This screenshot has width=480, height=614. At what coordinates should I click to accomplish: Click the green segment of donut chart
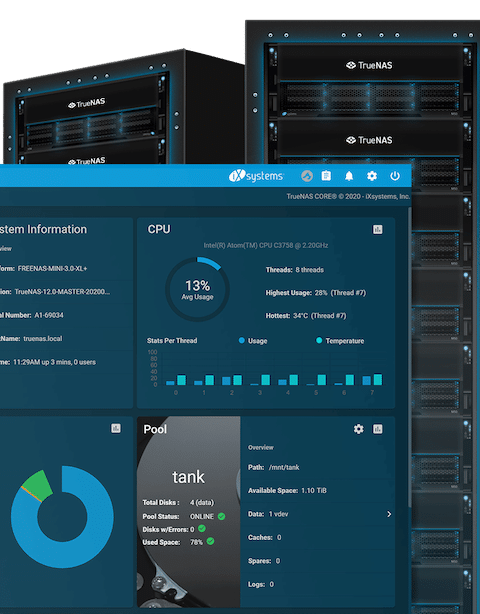pyautogui.click(x=38, y=485)
